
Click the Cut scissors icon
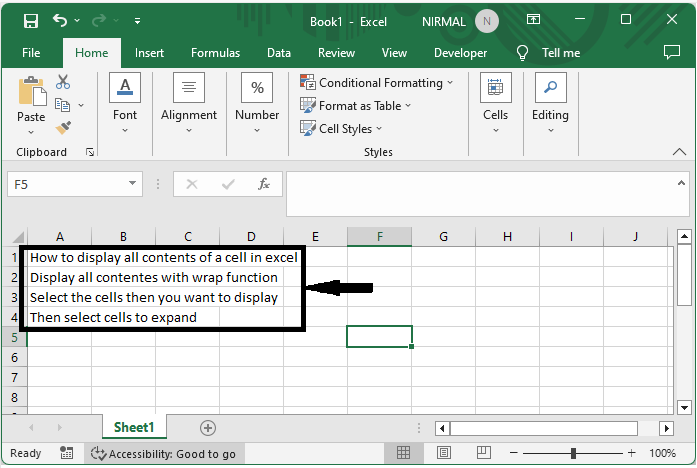[63, 82]
